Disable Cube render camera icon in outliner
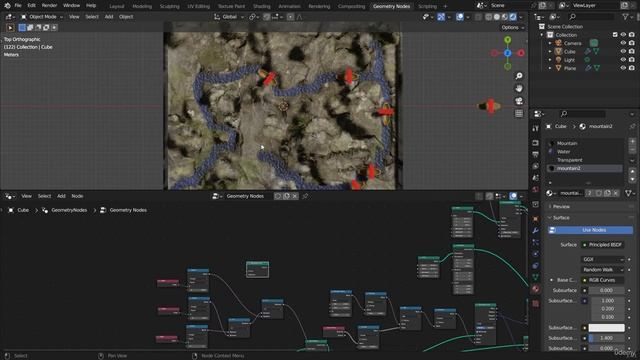The height and width of the screenshot is (360, 640). [632, 51]
